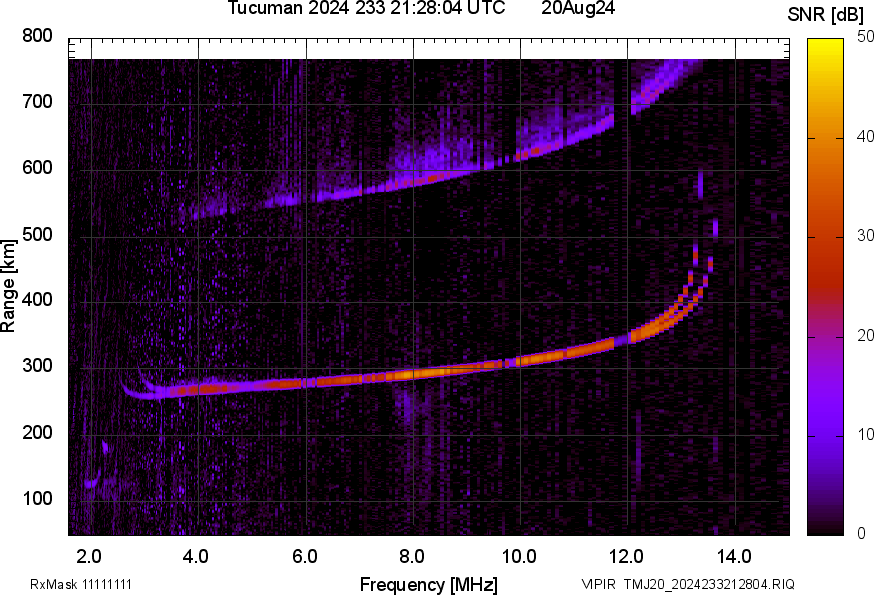Click the 'VIPIR TMJ20_2024233212804.RIQ' file label

pos(688,585)
